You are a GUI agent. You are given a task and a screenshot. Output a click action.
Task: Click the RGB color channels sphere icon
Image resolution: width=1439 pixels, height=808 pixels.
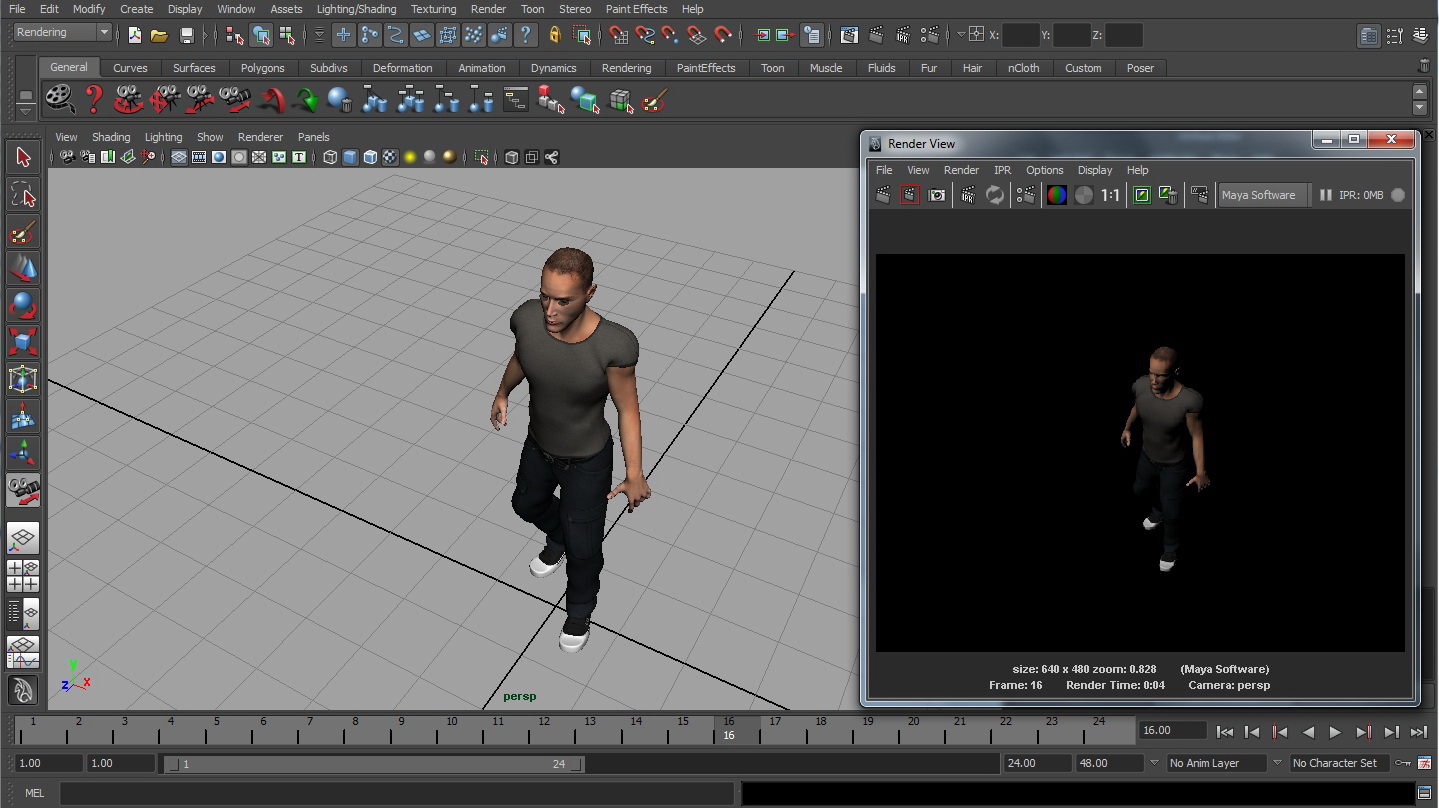pos(1056,195)
